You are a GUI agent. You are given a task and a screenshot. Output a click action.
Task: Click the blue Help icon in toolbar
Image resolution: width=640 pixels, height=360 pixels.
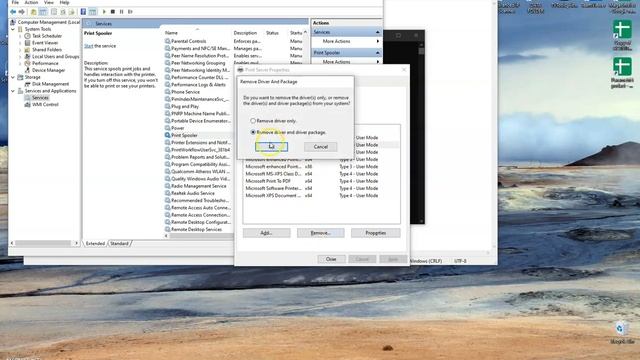(83, 11)
